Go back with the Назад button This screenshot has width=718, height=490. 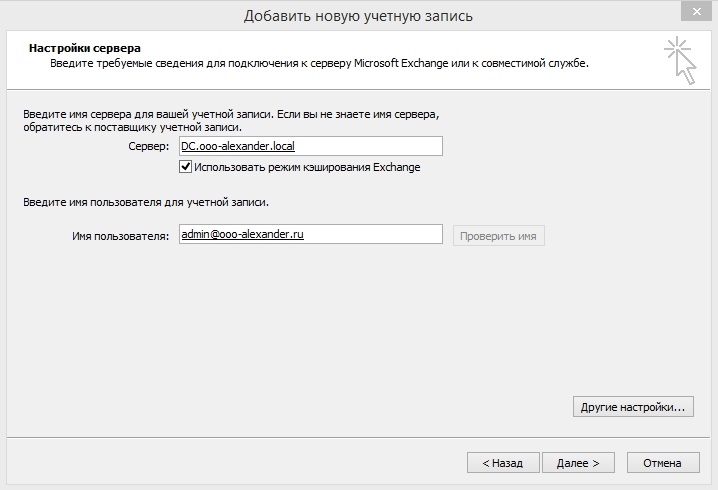[x=503, y=463]
